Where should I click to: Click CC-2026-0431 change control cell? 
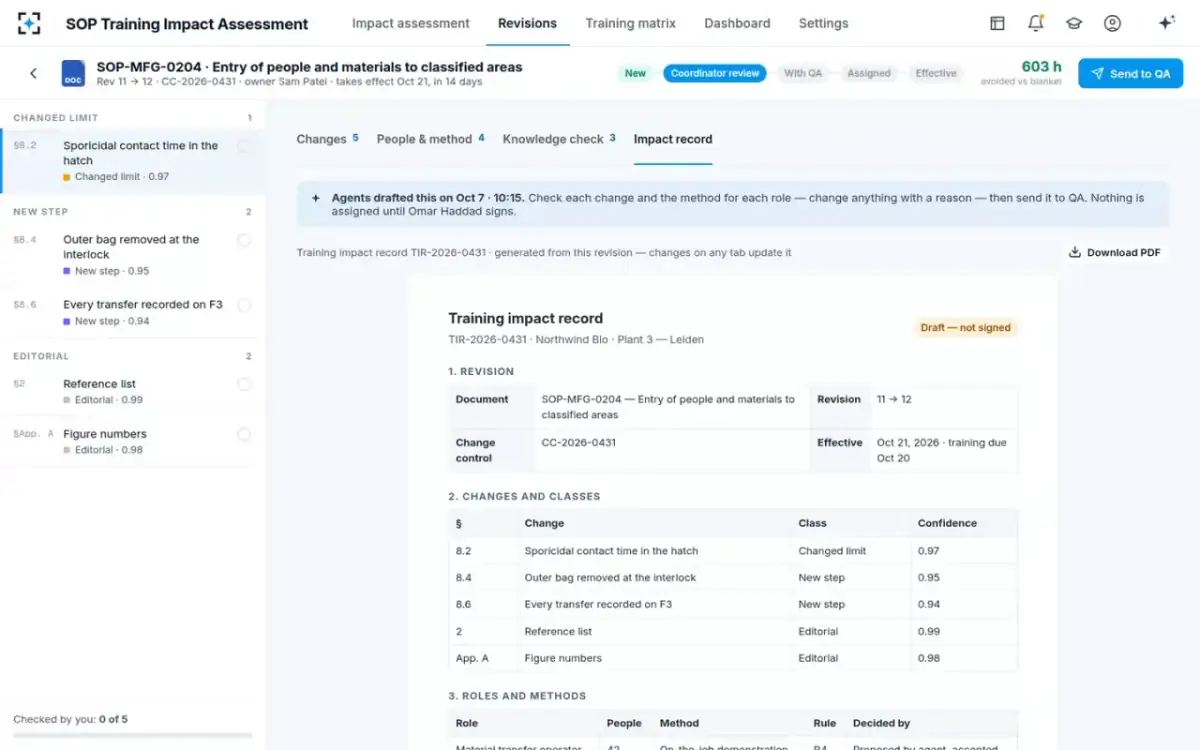point(579,442)
